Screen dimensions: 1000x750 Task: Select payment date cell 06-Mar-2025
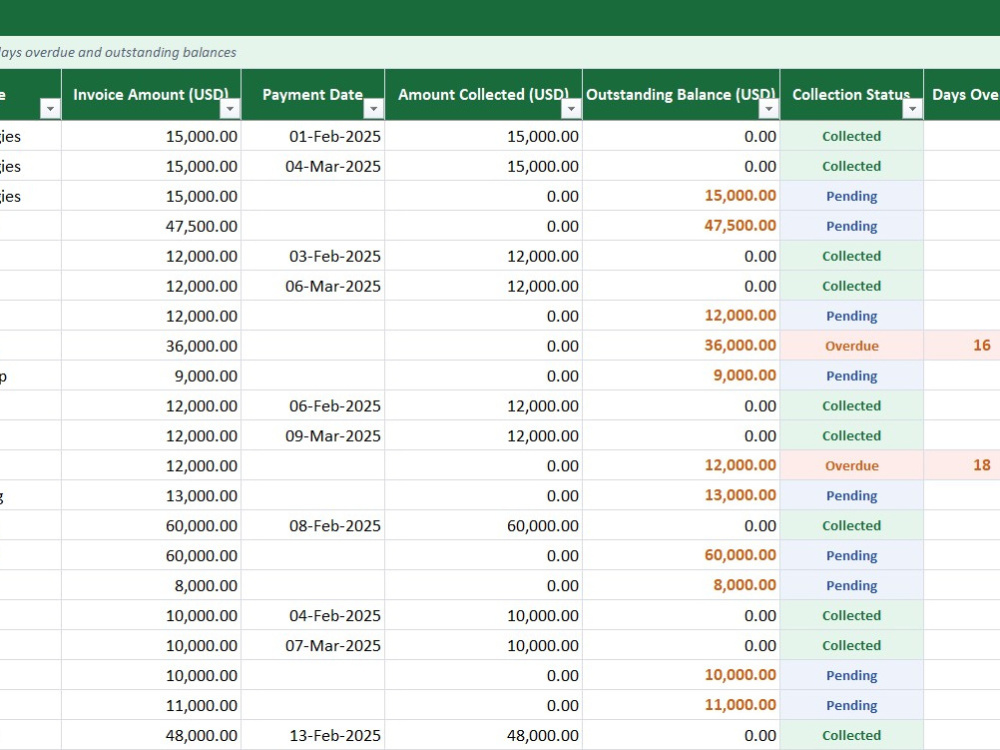[x=313, y=286]
